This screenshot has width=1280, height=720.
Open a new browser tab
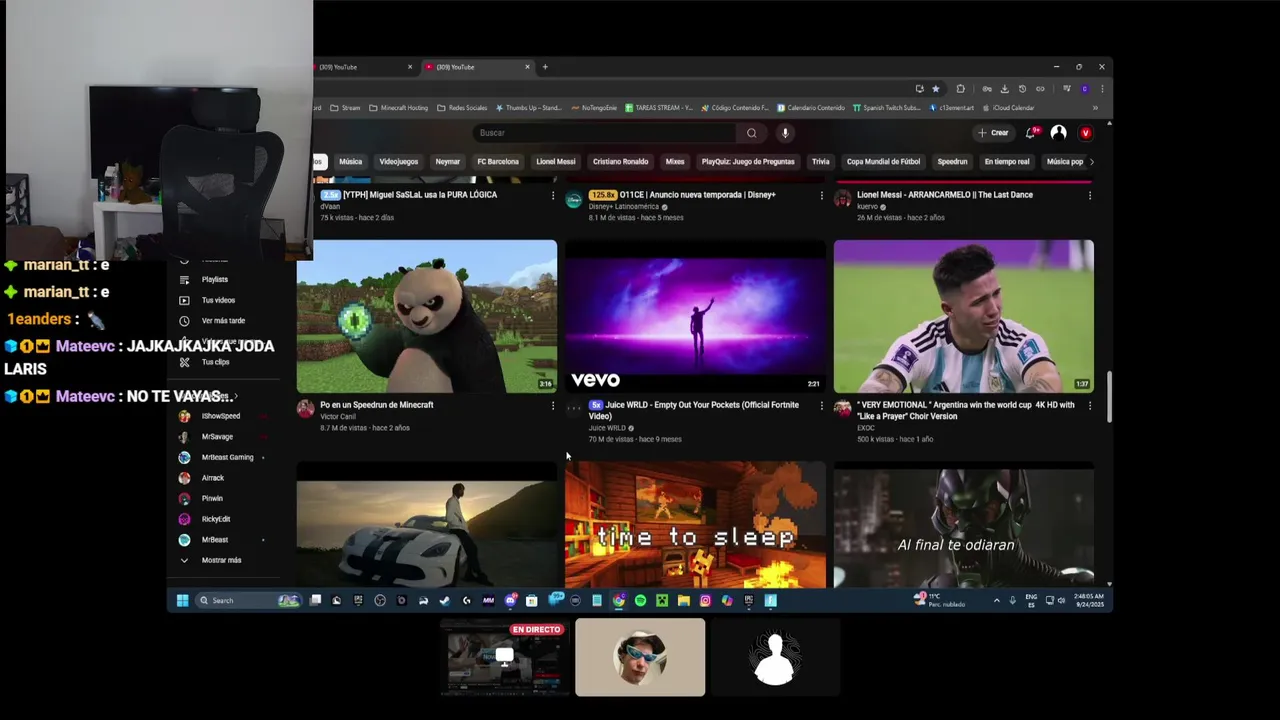(x=545, y=67)
